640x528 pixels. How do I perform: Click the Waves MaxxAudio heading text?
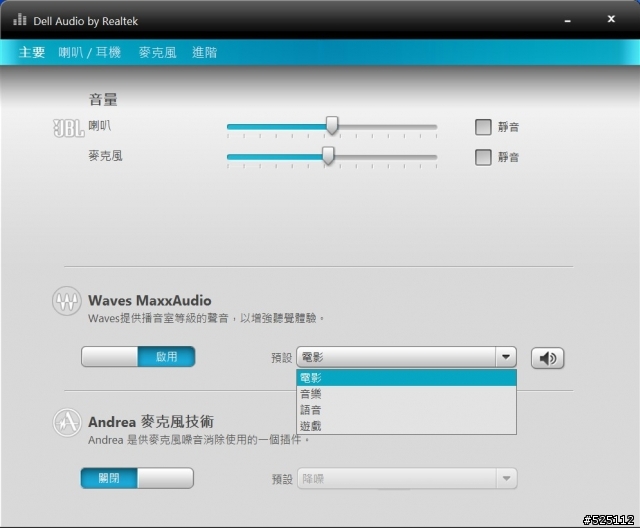150,301
